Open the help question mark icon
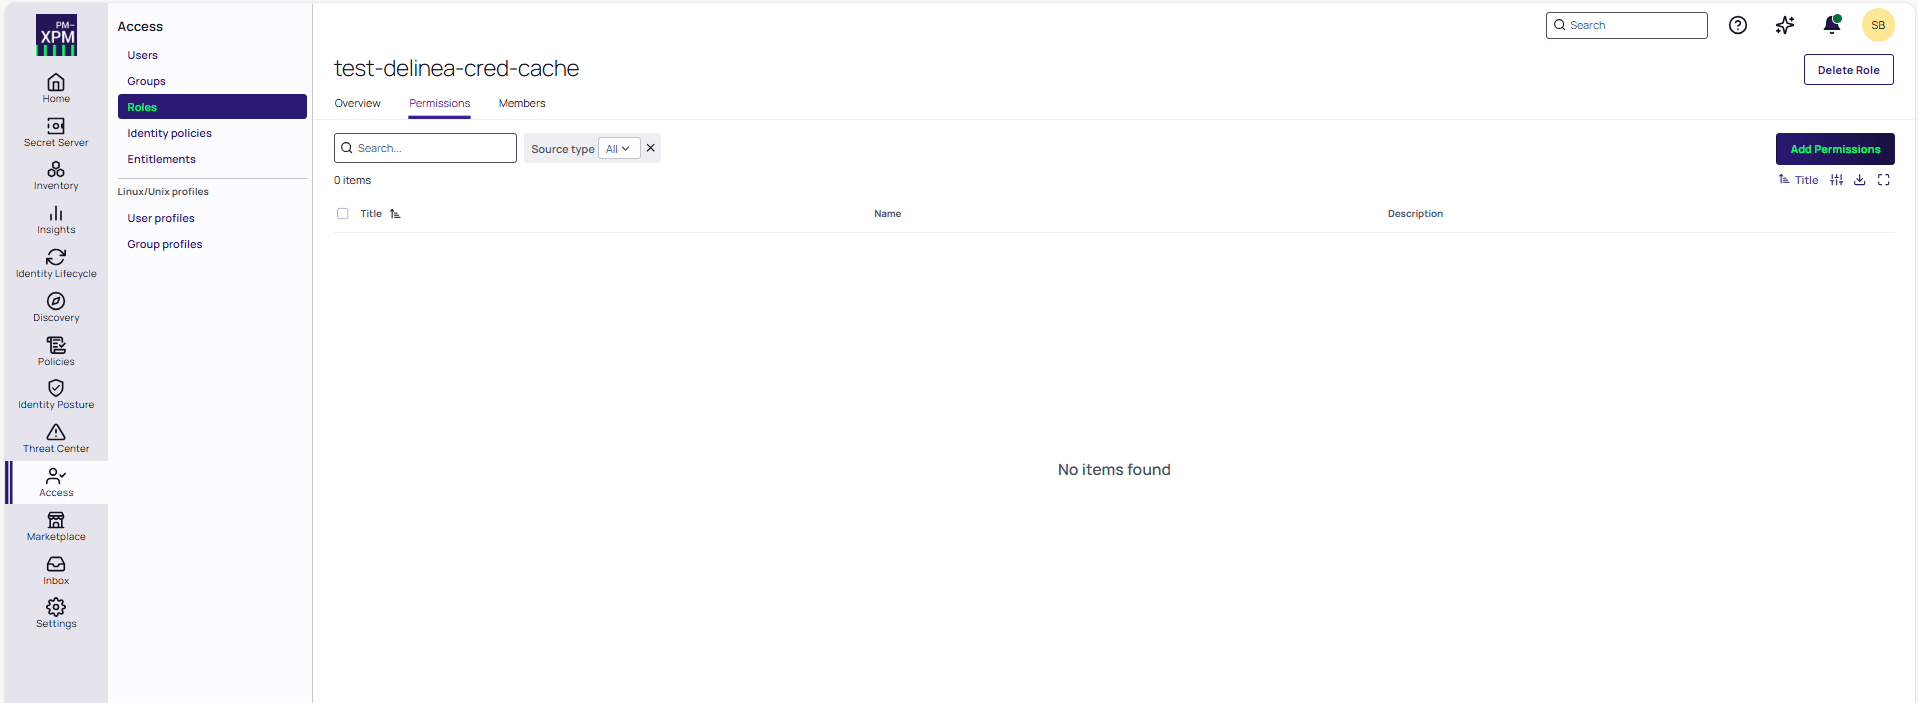The height and width of the screenshot is (703, 1918). (x=1738, y=25)
